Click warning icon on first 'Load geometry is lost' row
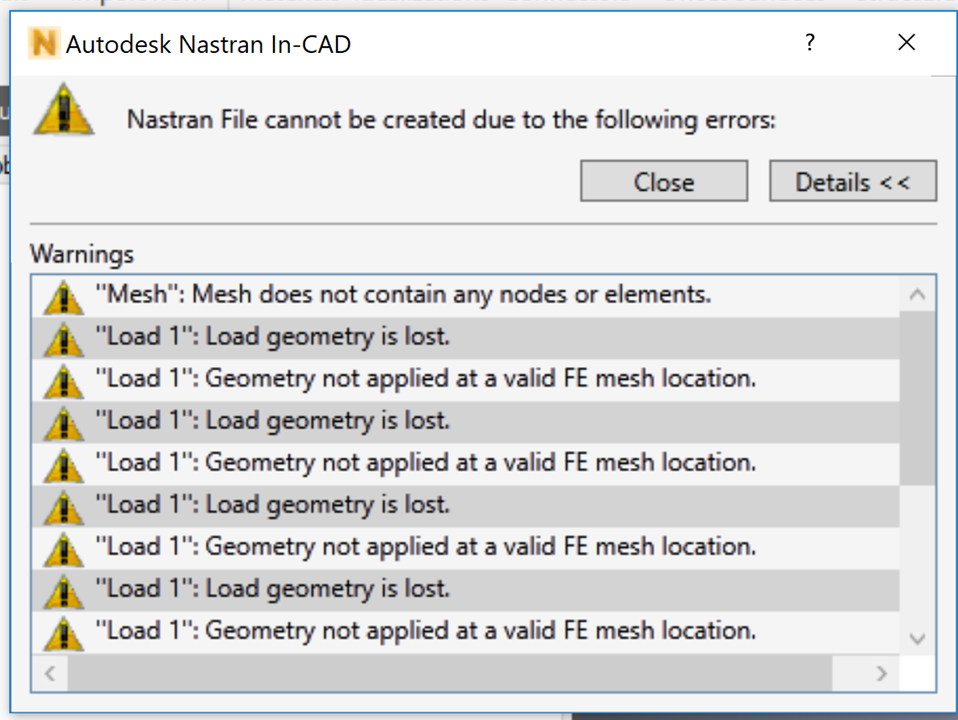The image size is (958, 720). (x=64, y=338)
